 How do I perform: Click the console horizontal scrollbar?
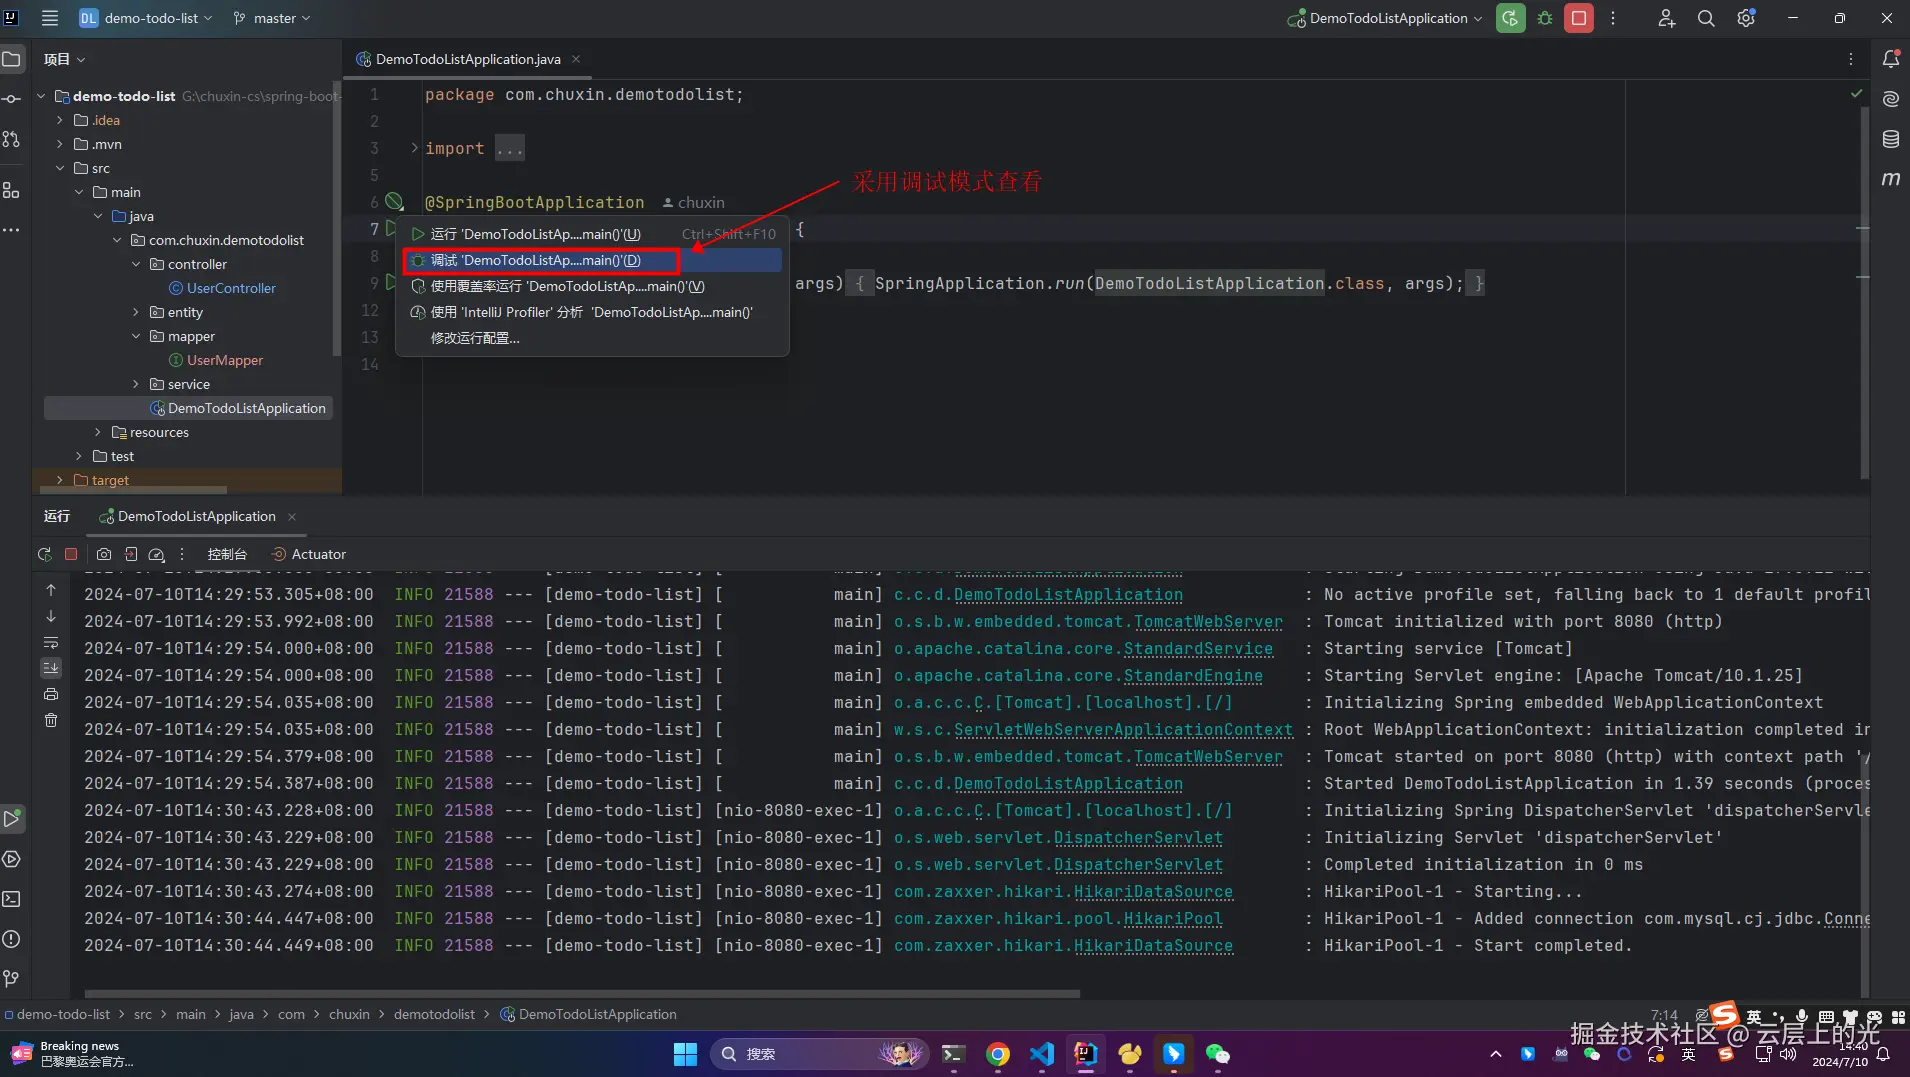[582, 994]
